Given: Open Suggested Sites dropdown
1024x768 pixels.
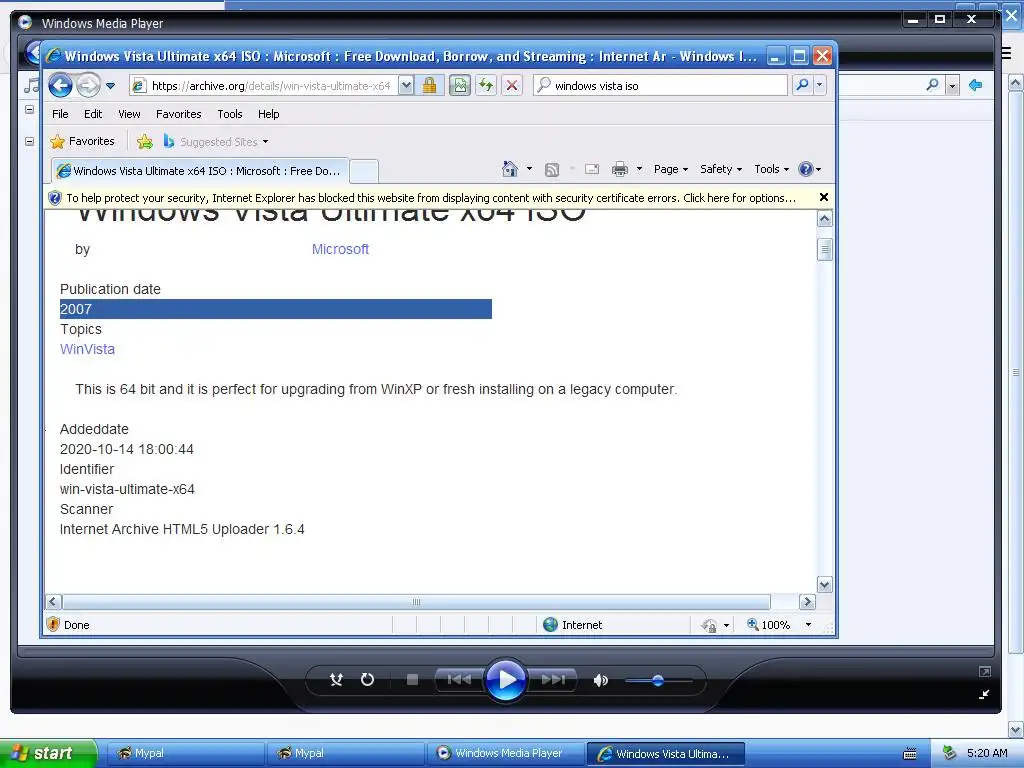Looking at the screenshot, I should (x=216, y=141).
